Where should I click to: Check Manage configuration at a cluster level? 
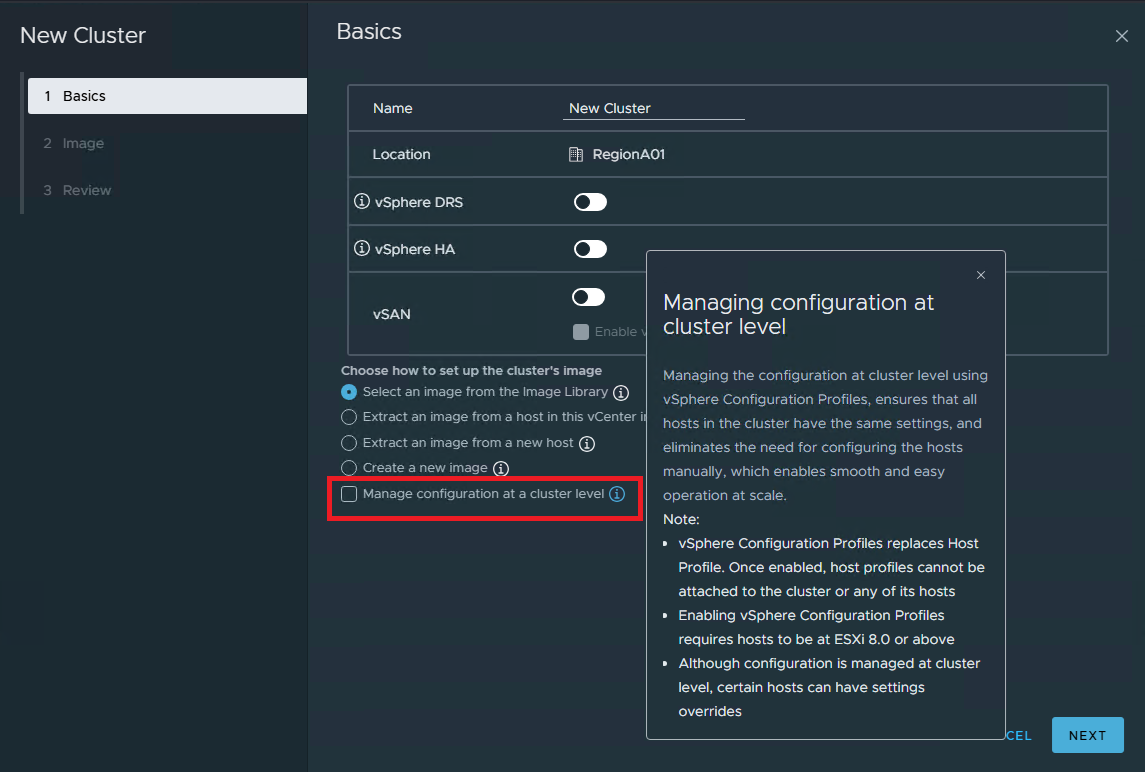coord(349,494)
